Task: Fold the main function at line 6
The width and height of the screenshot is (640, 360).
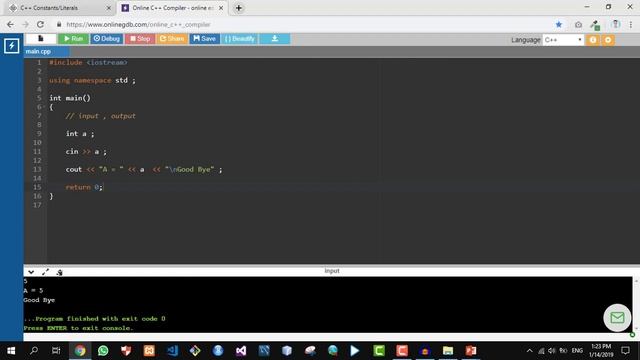Action: click(44, 107)
